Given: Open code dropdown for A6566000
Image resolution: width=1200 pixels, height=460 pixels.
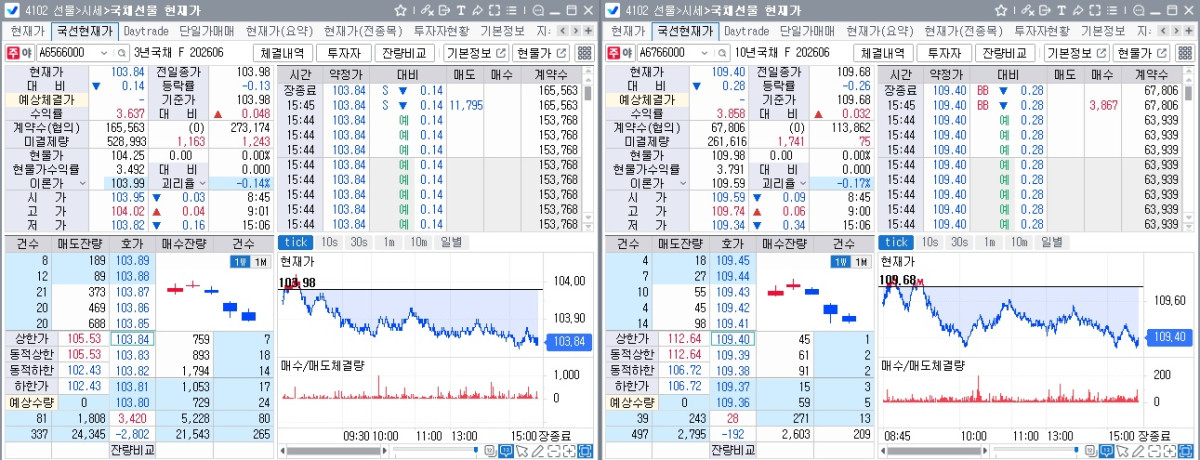Looking at the screenshot, I should [x=106, y=53].
